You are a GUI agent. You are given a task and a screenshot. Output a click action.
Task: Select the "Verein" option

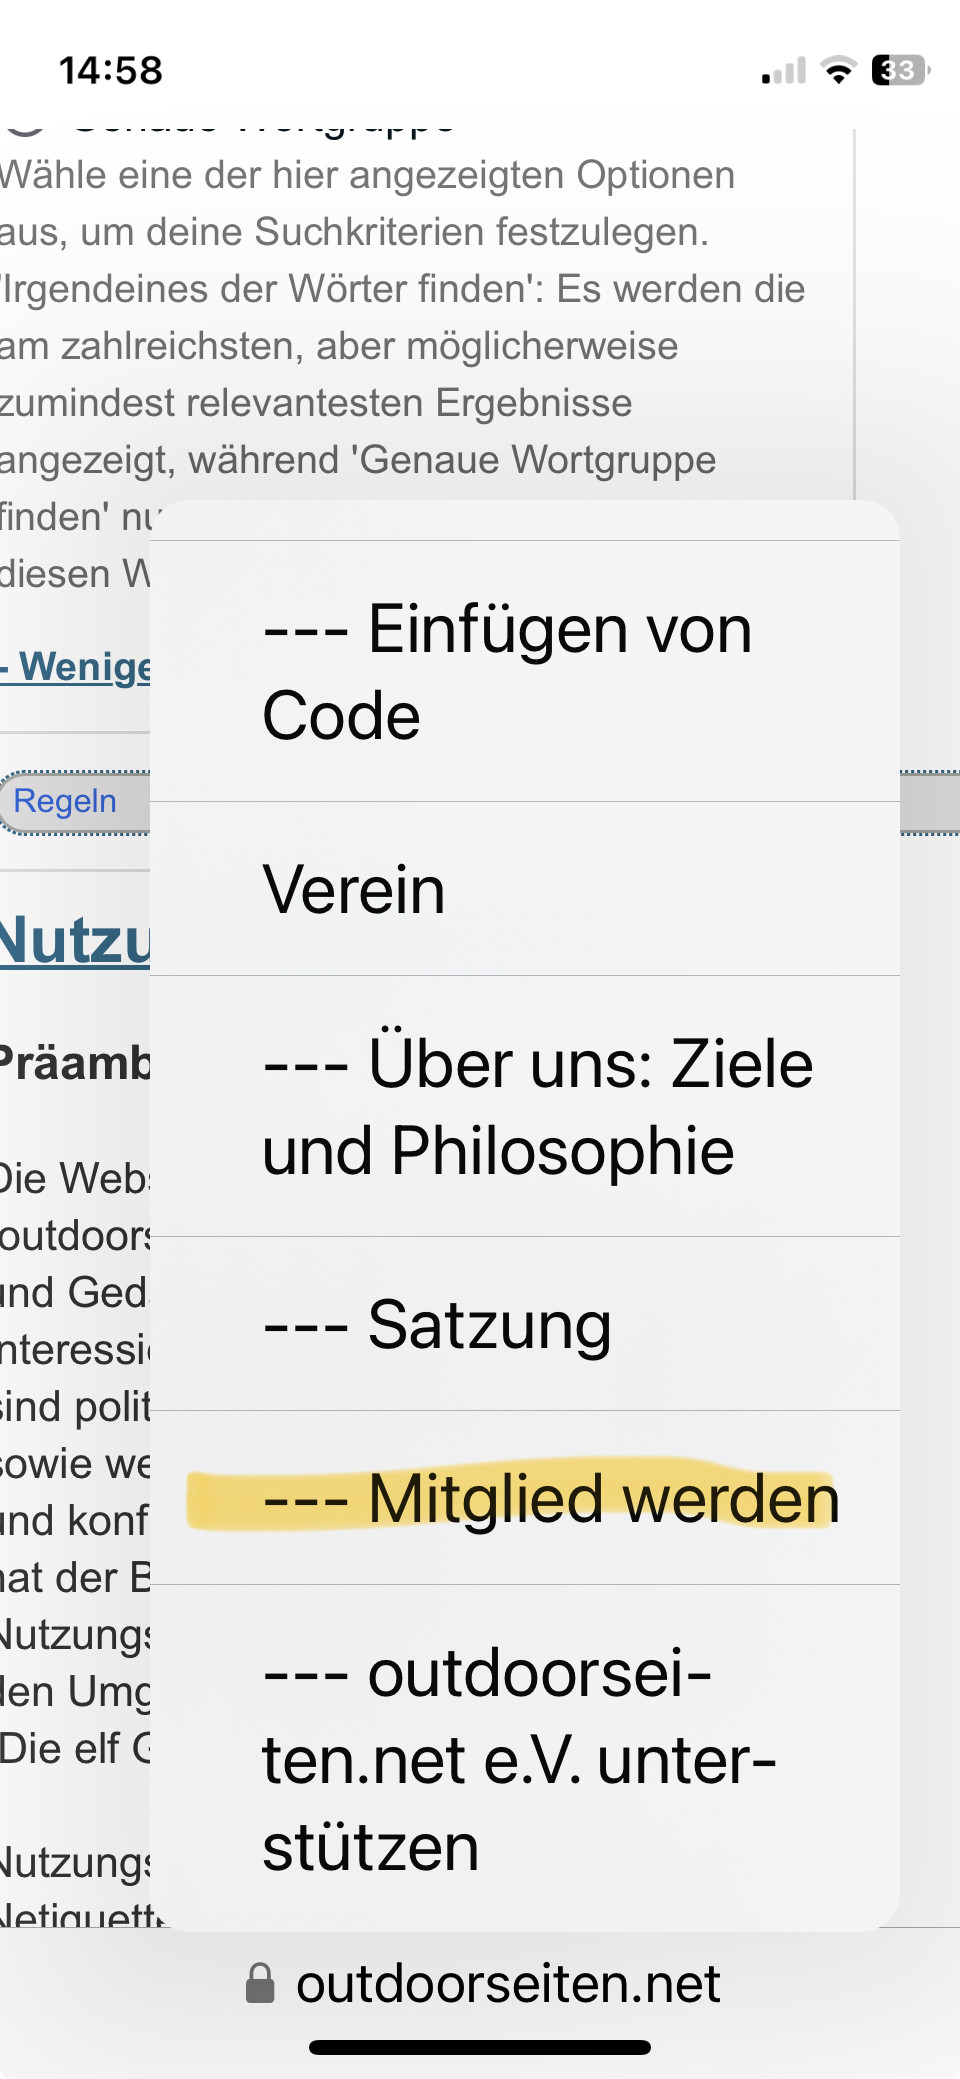click(x=524, y=889)
